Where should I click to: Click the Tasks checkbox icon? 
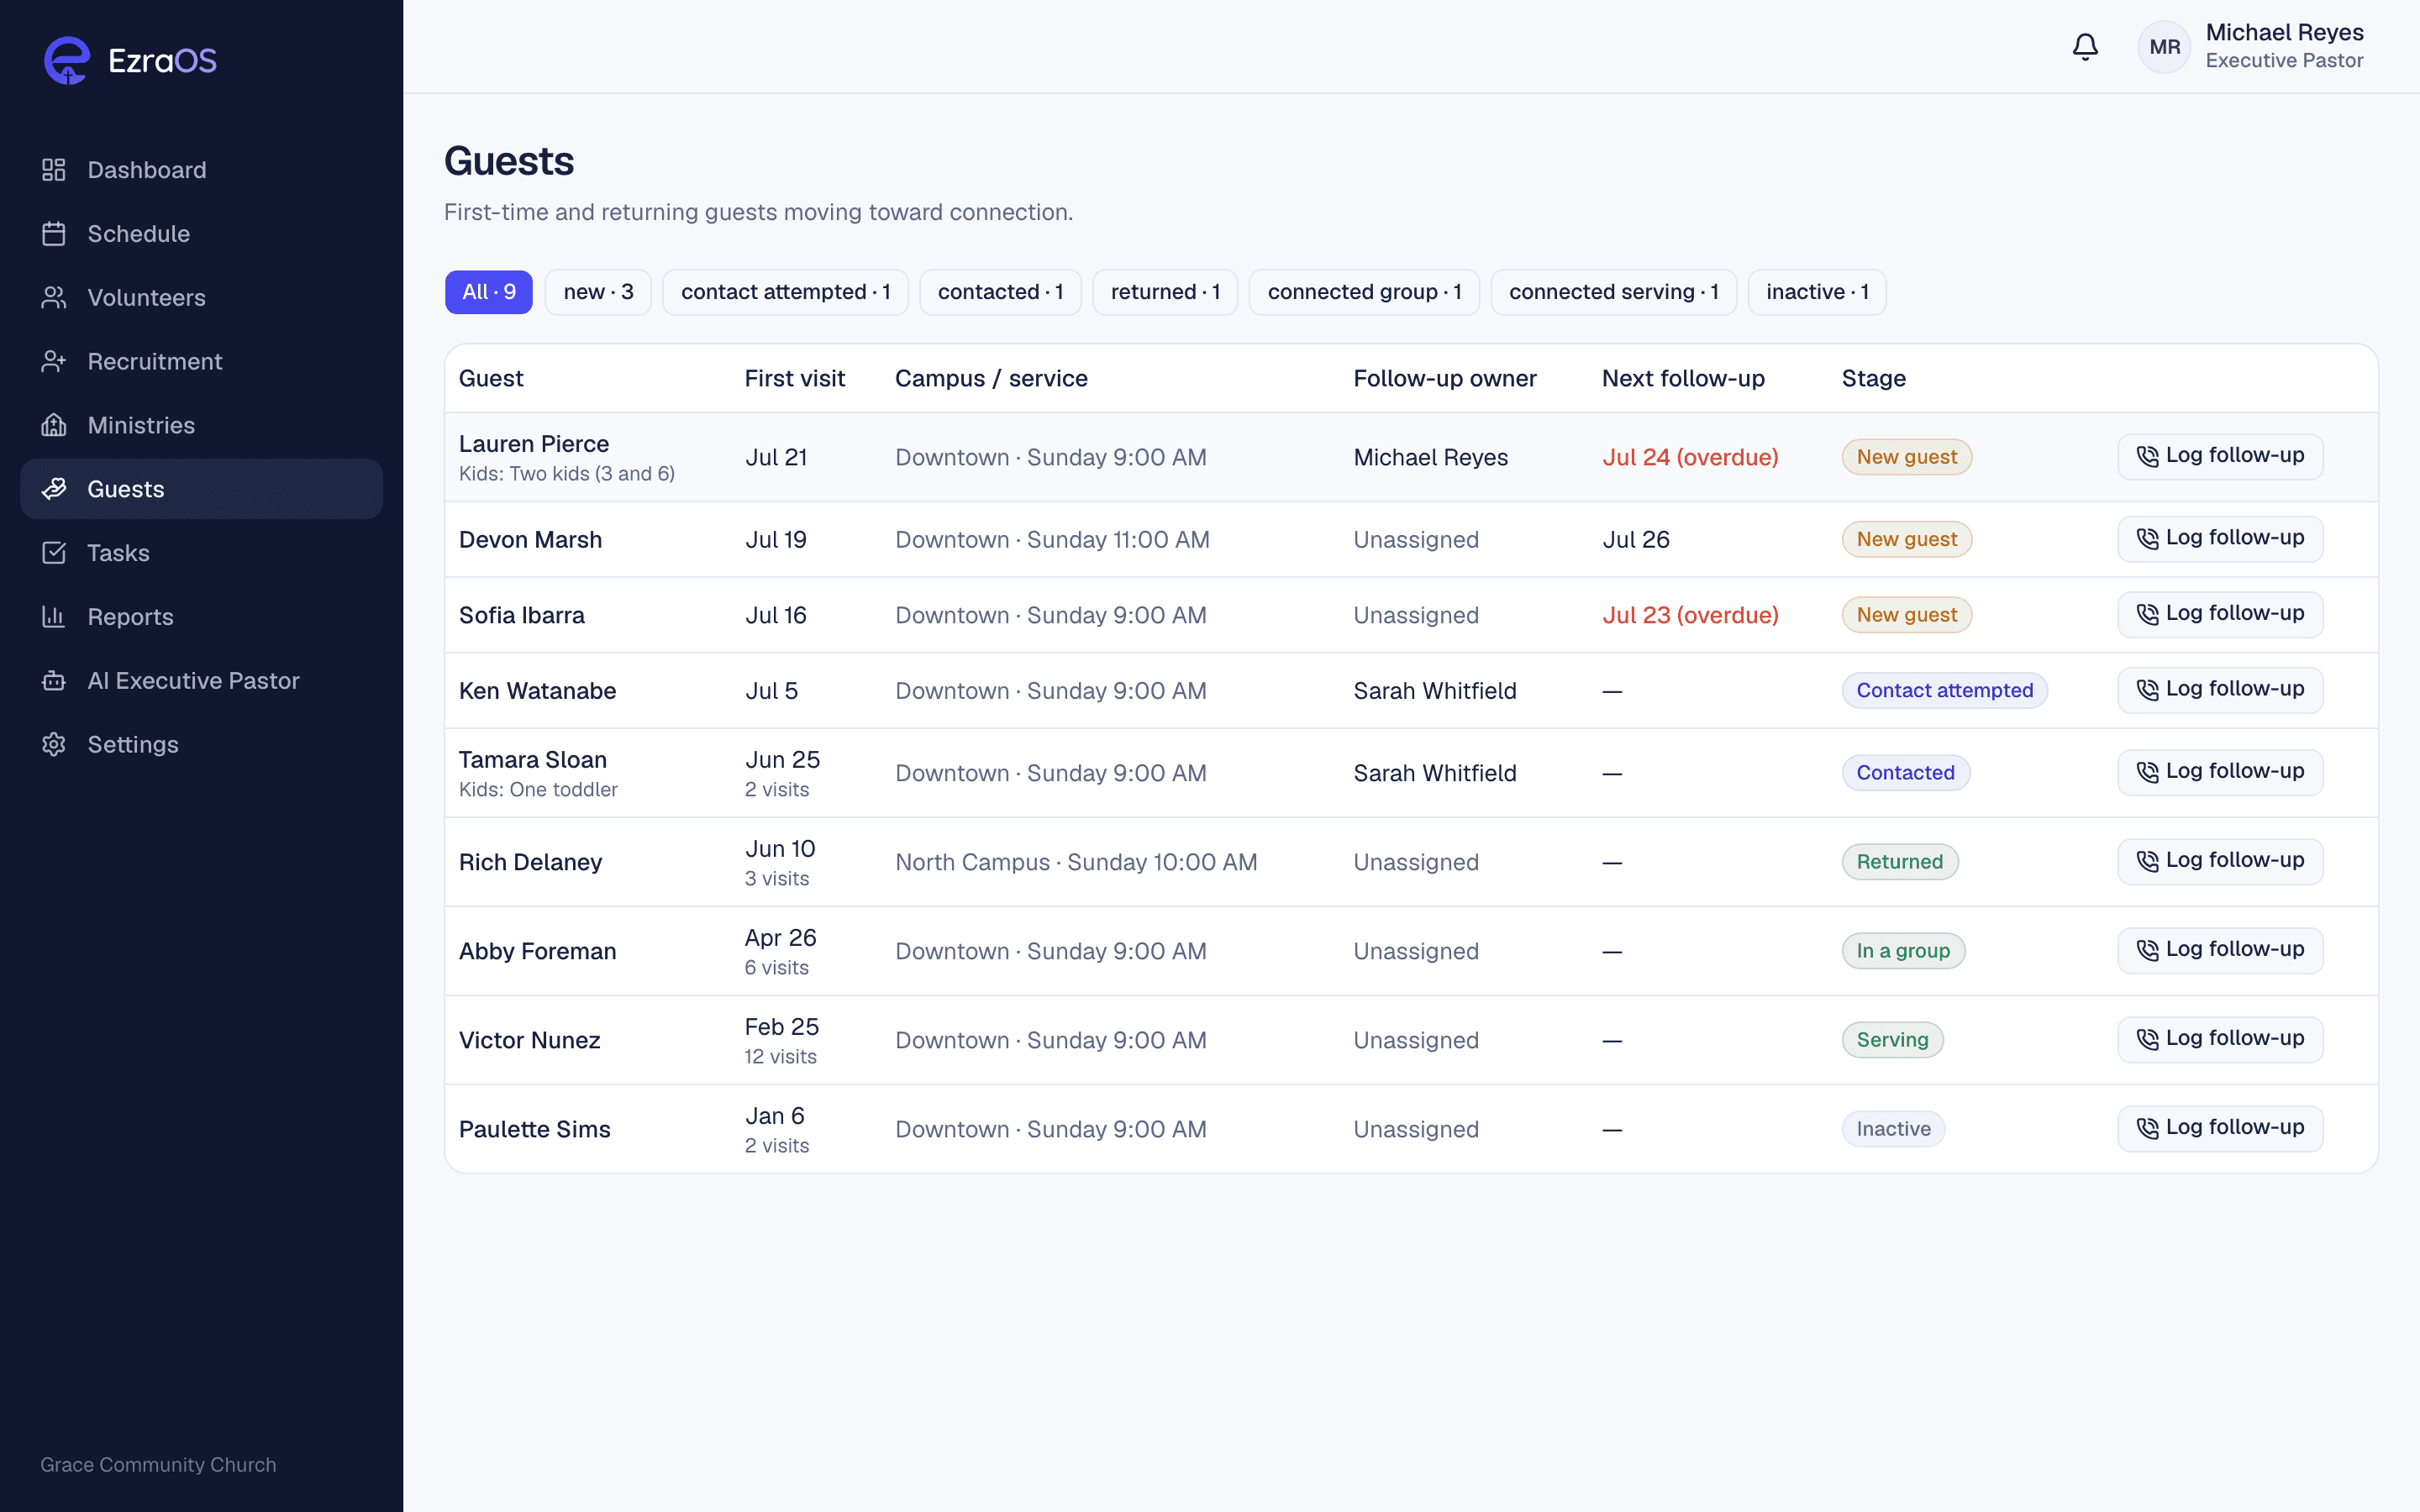tap(54, 553)
